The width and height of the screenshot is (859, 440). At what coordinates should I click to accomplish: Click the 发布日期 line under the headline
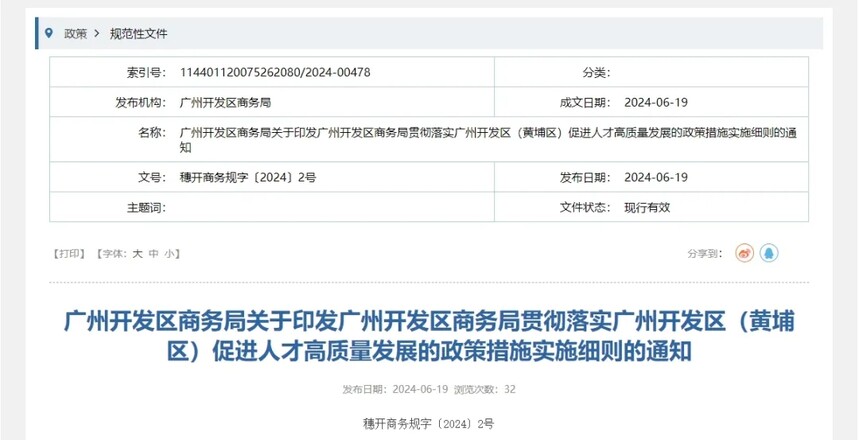396,390
